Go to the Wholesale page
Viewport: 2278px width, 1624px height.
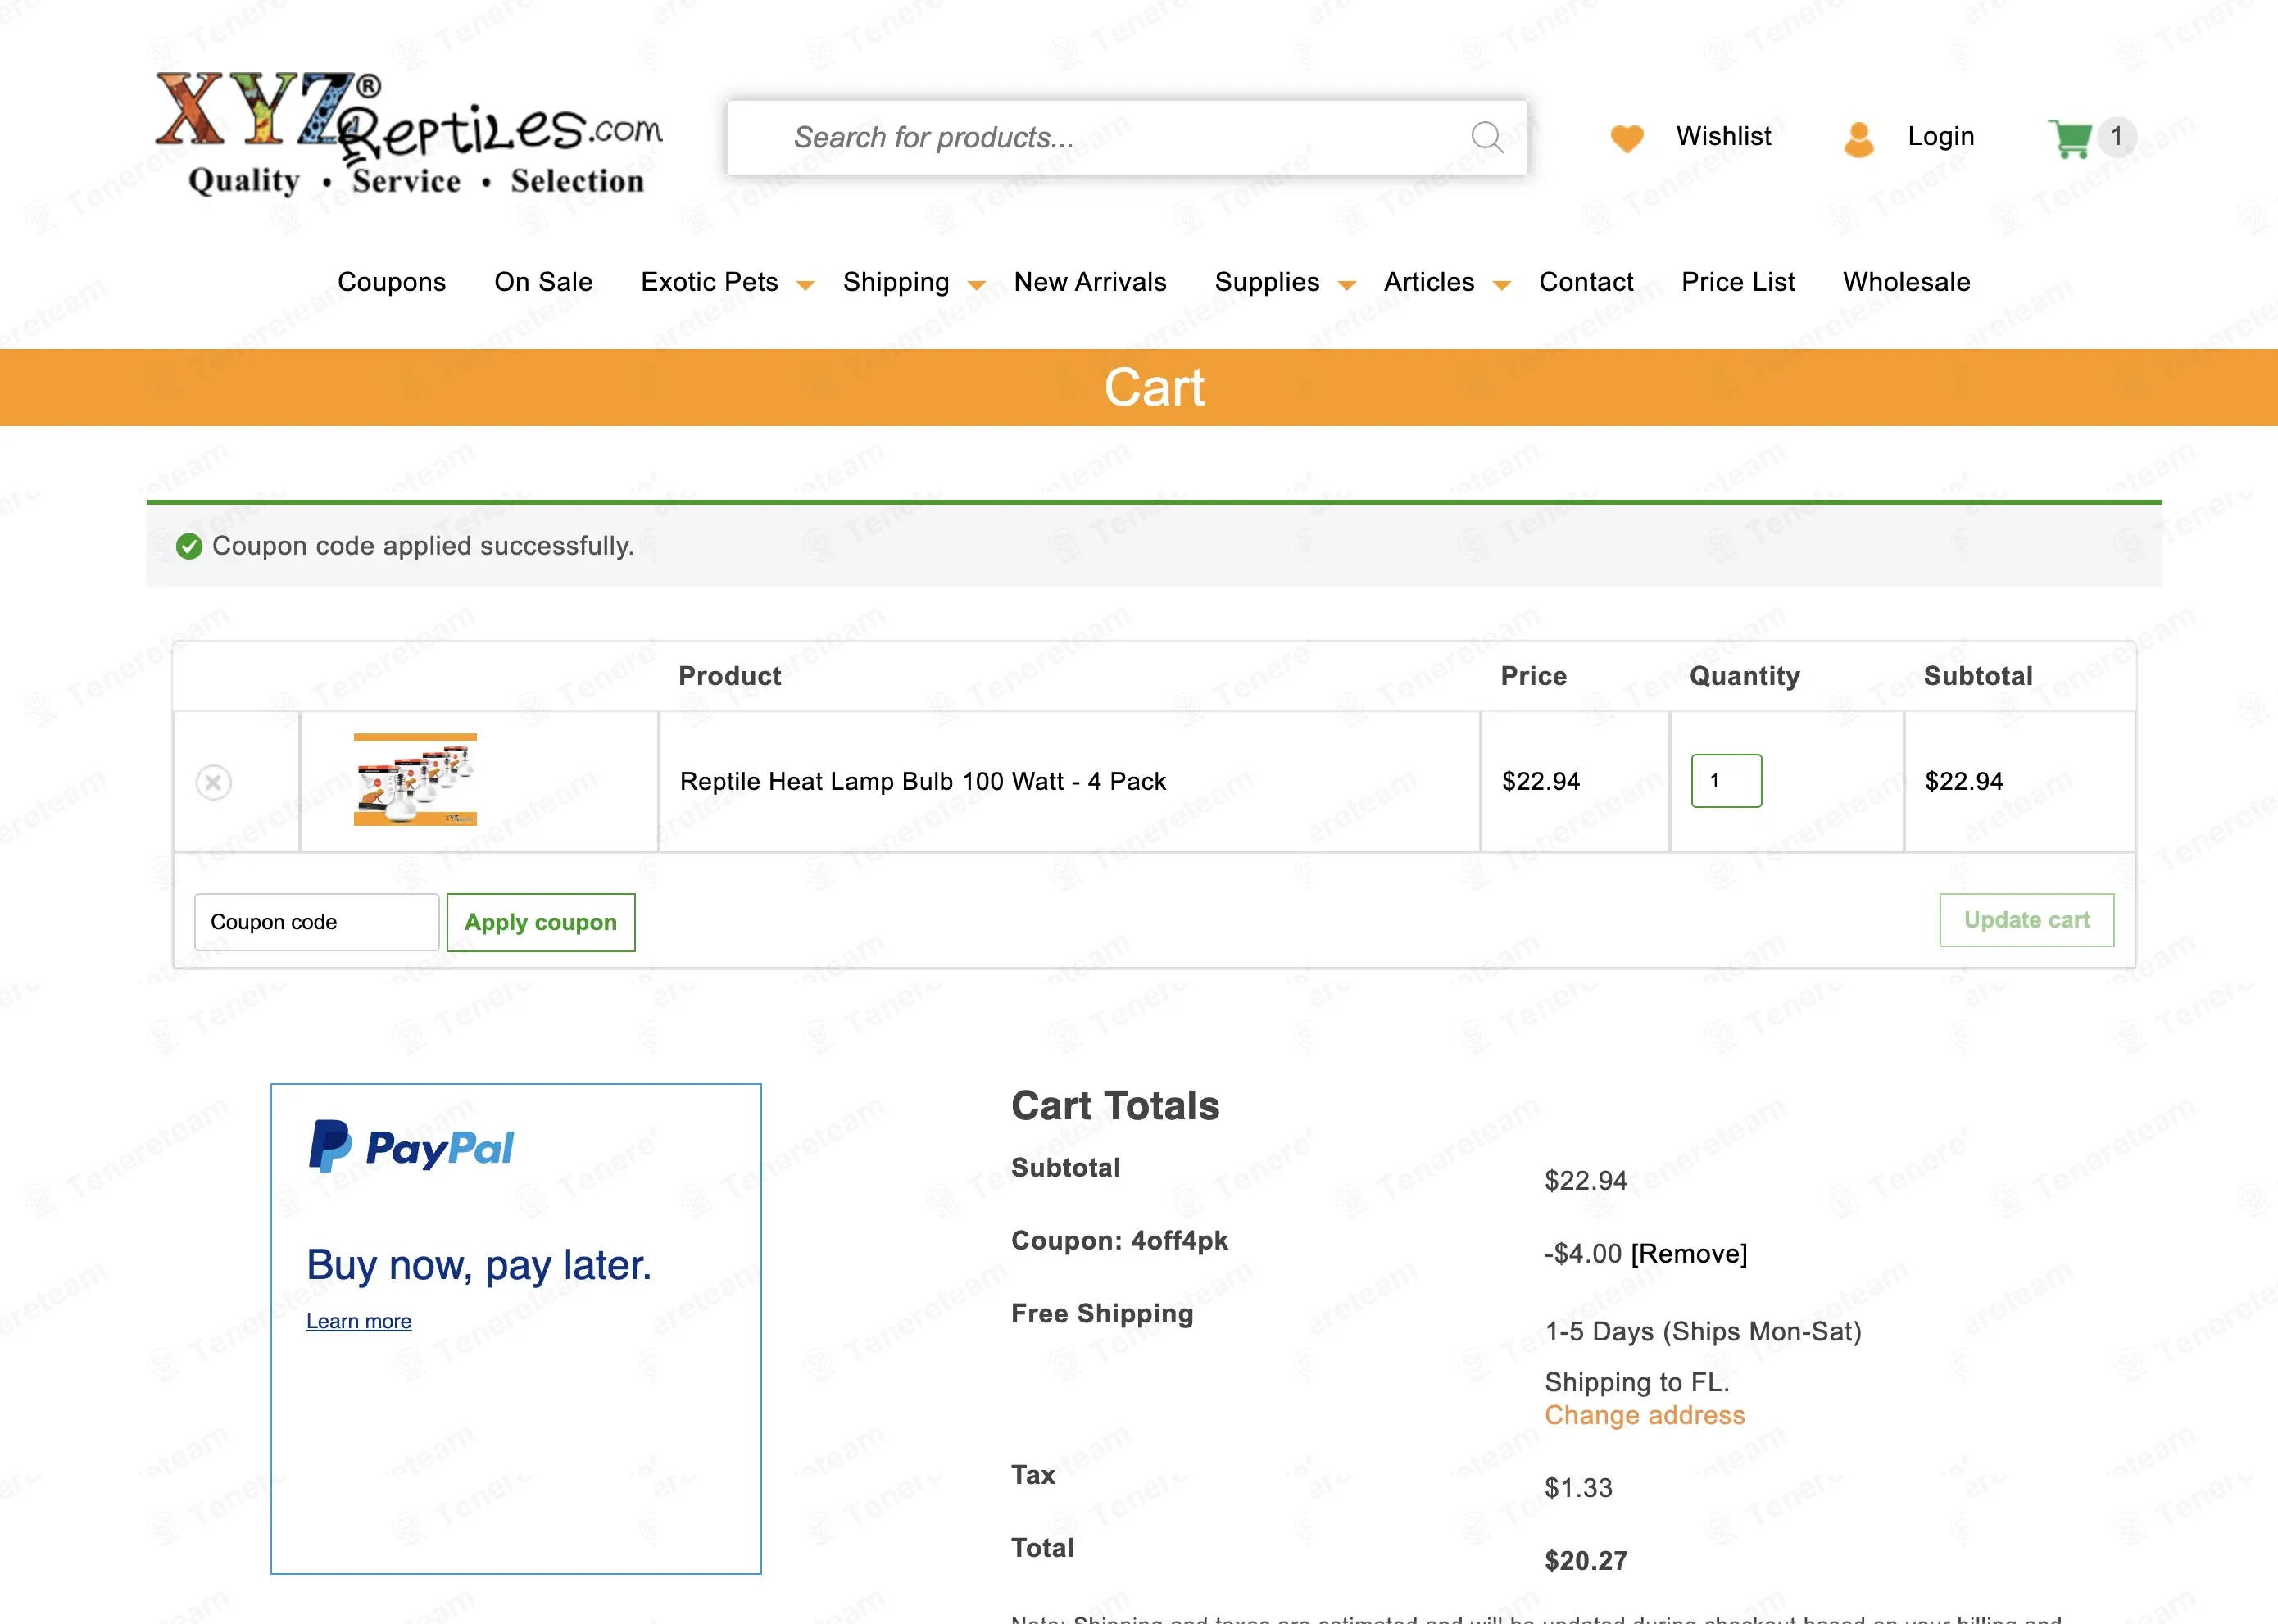click(x=1906, y=282)
